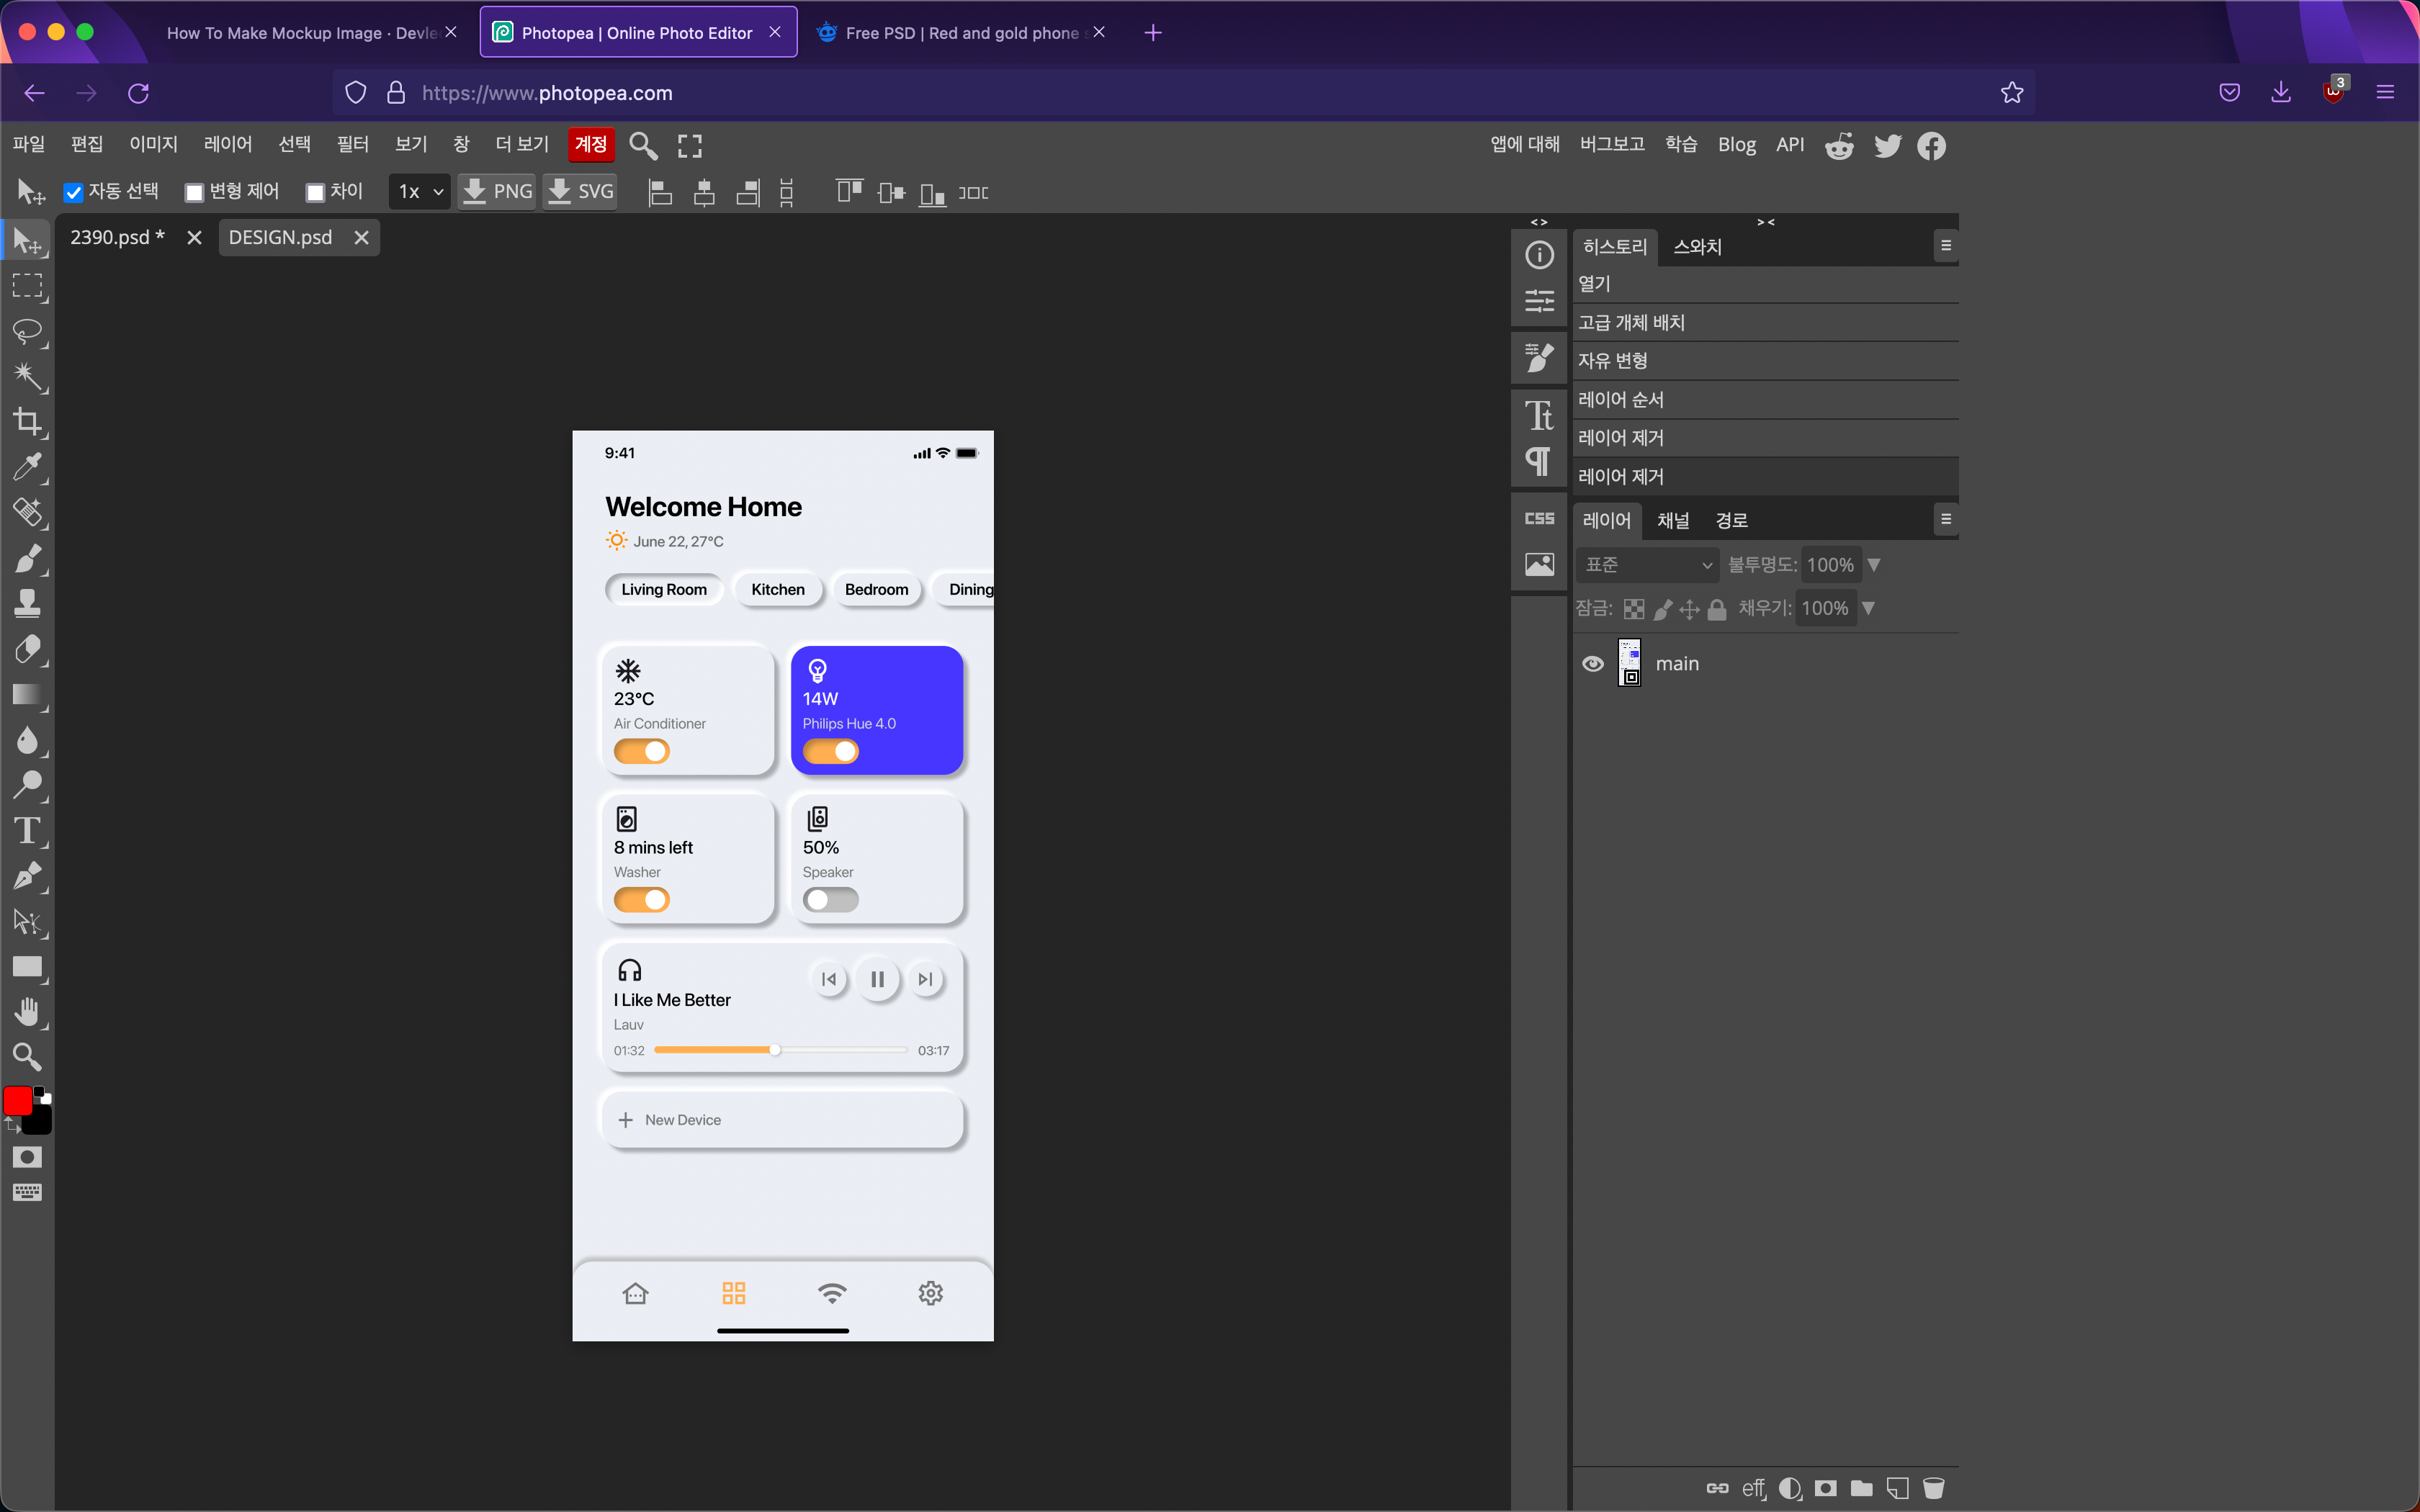Expand the narrow icon panel column
This screenshot has height=1512, width=2420.
coord(1539,222)
